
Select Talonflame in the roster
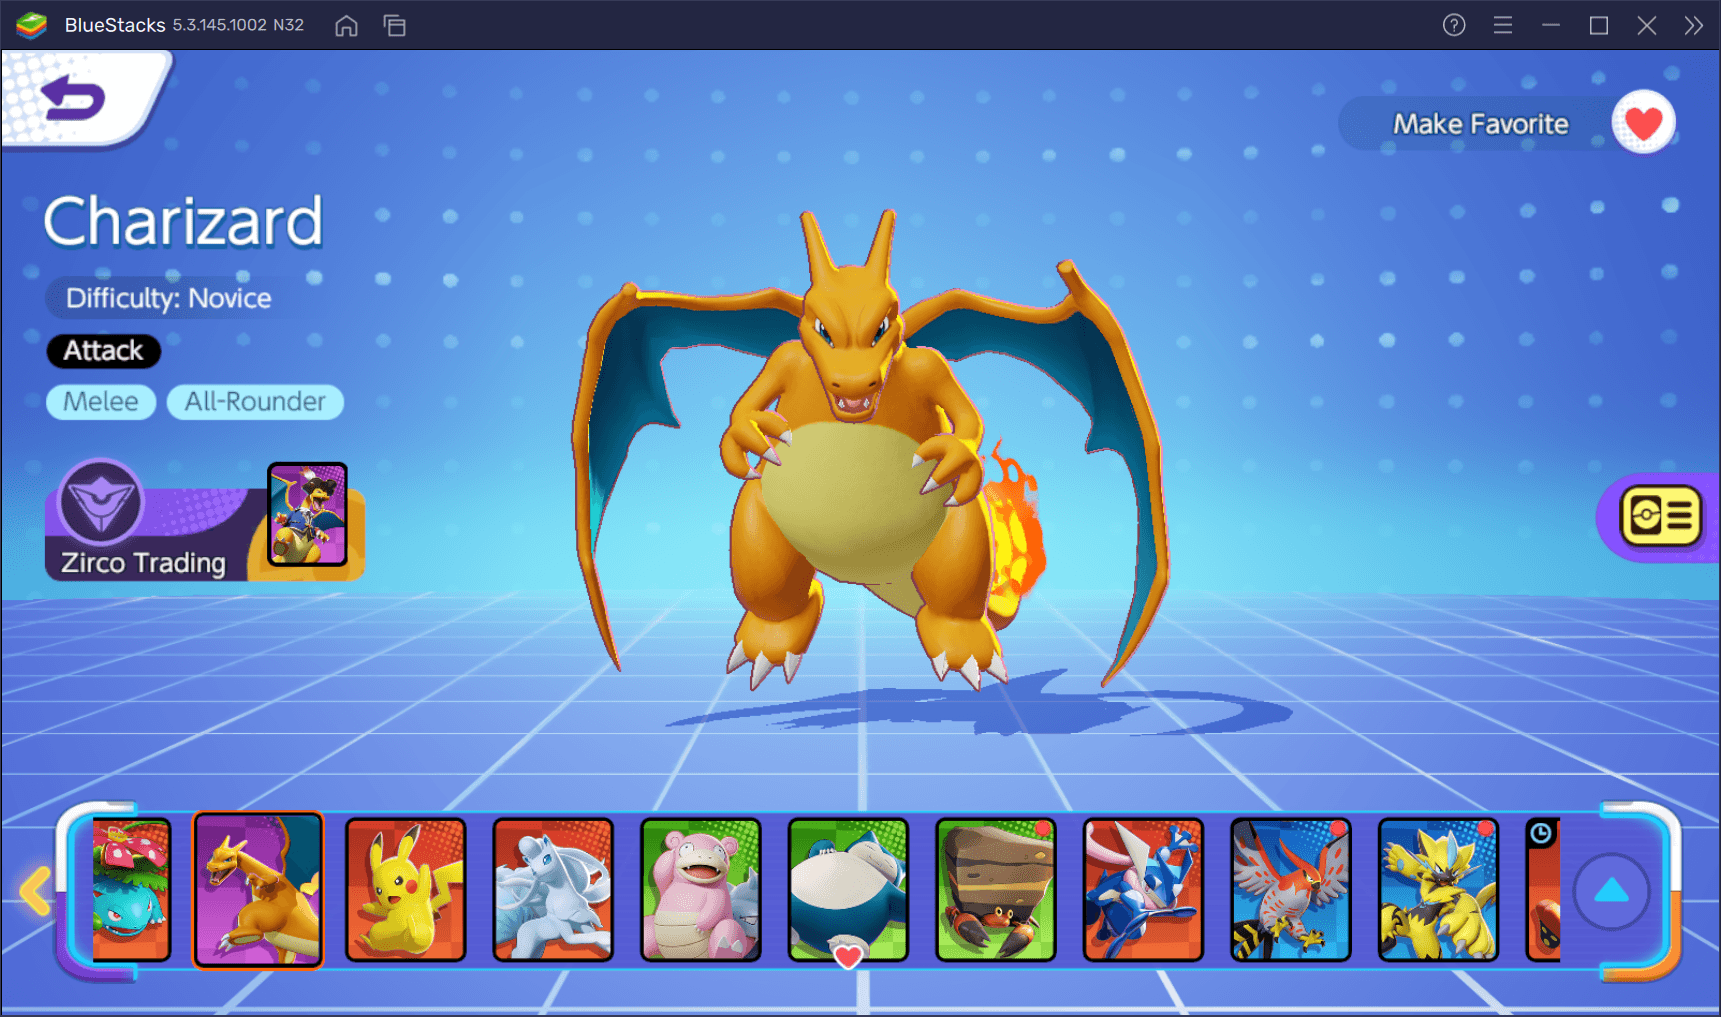click(x=1290, y=890)
